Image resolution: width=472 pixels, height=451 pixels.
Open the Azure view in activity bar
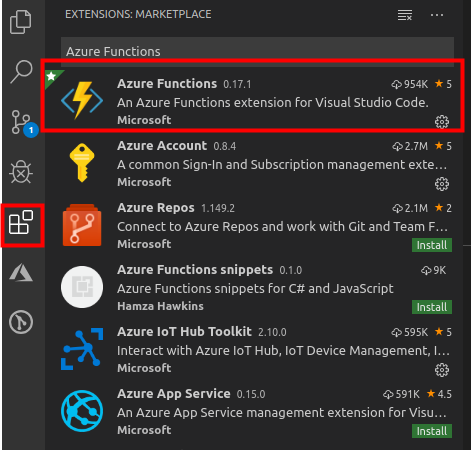tap(21, 272)
